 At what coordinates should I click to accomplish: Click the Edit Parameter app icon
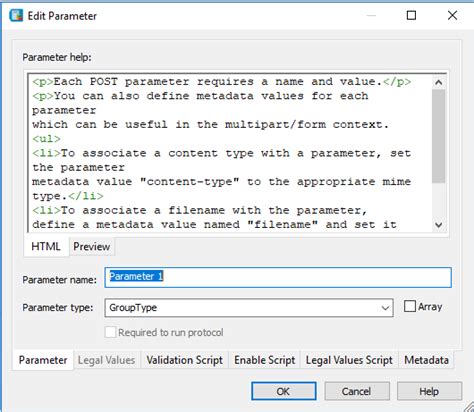16,16
